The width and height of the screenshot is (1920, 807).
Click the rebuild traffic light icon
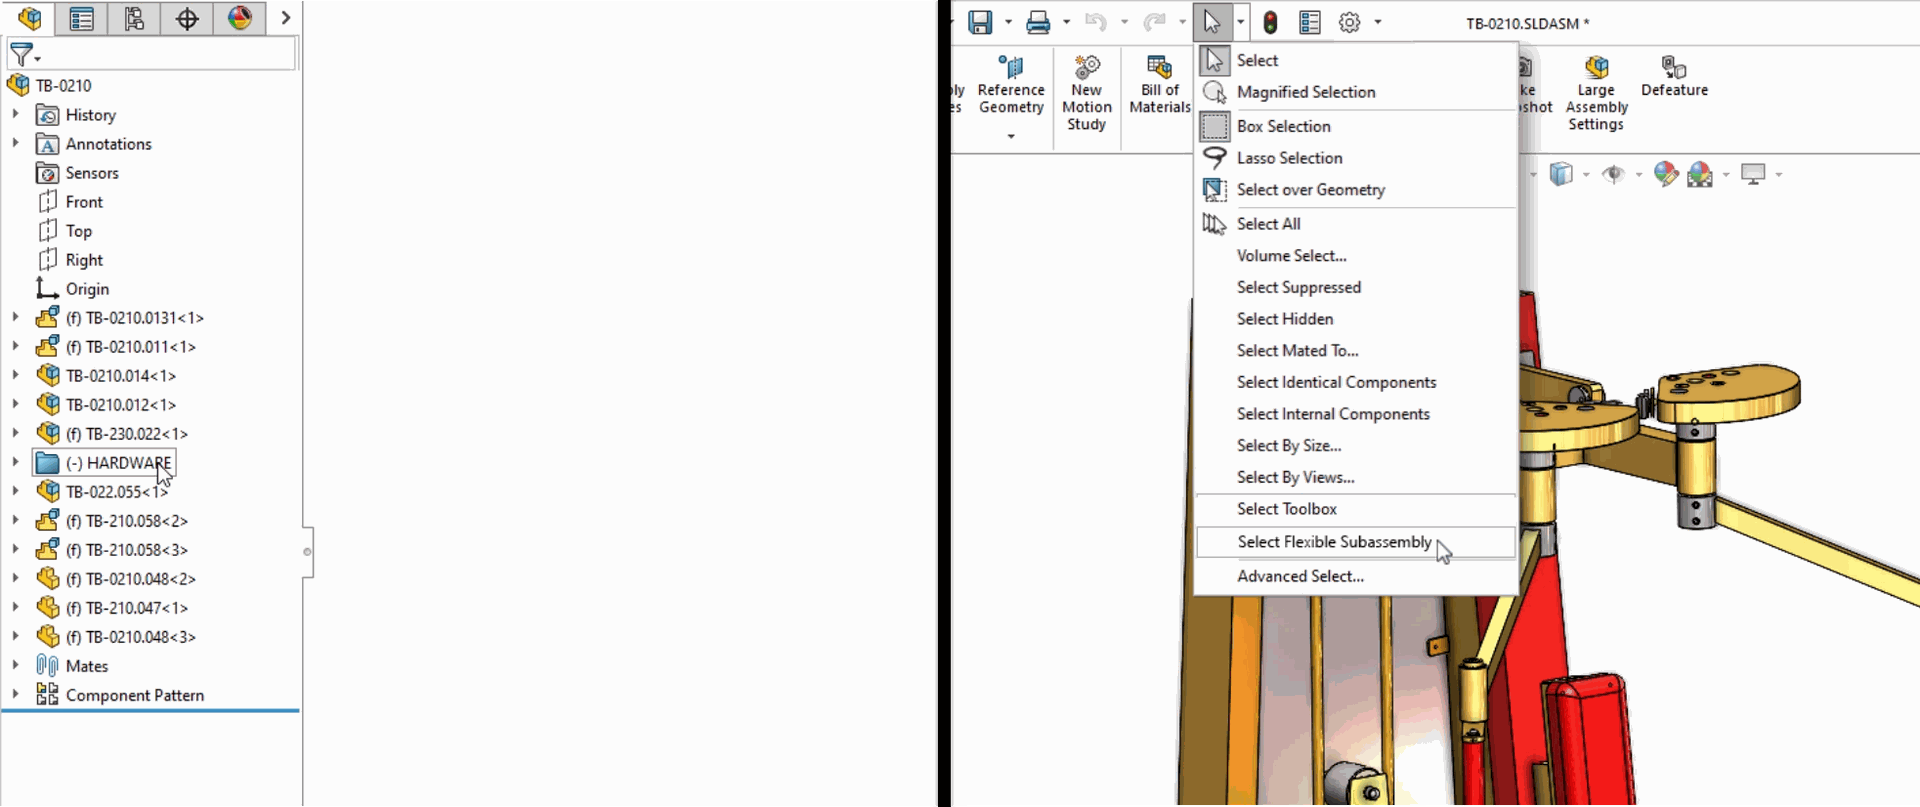pos(1270,22)
